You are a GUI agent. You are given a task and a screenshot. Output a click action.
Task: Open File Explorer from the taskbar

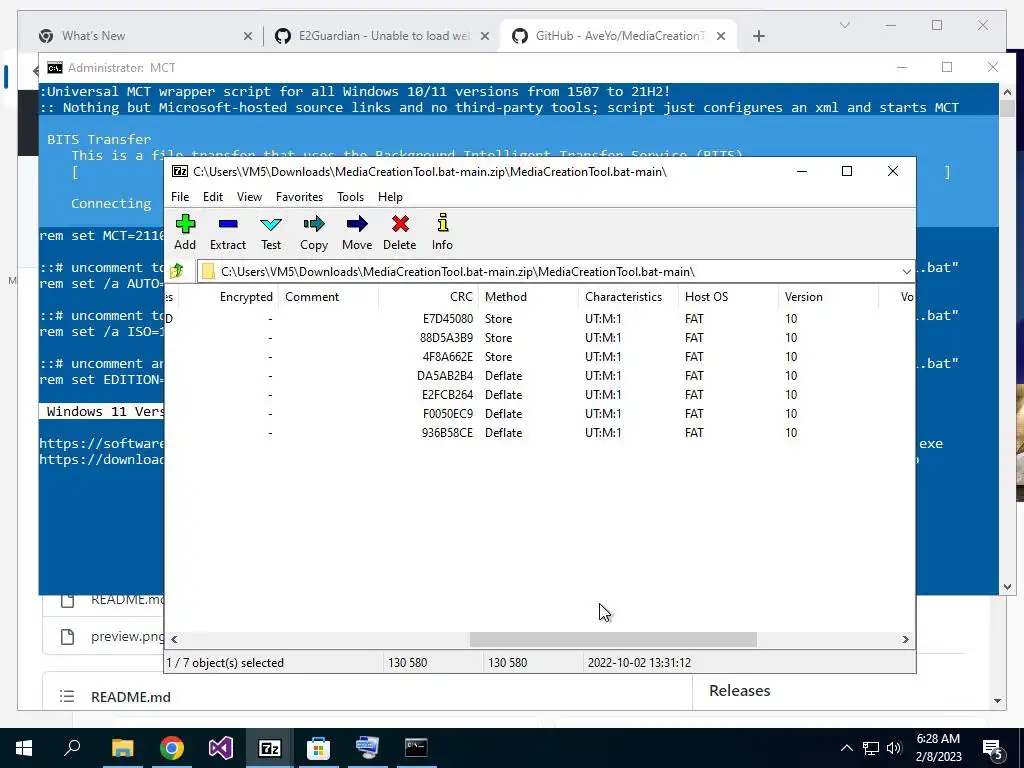pyautogui.click(x=122, y=748)
